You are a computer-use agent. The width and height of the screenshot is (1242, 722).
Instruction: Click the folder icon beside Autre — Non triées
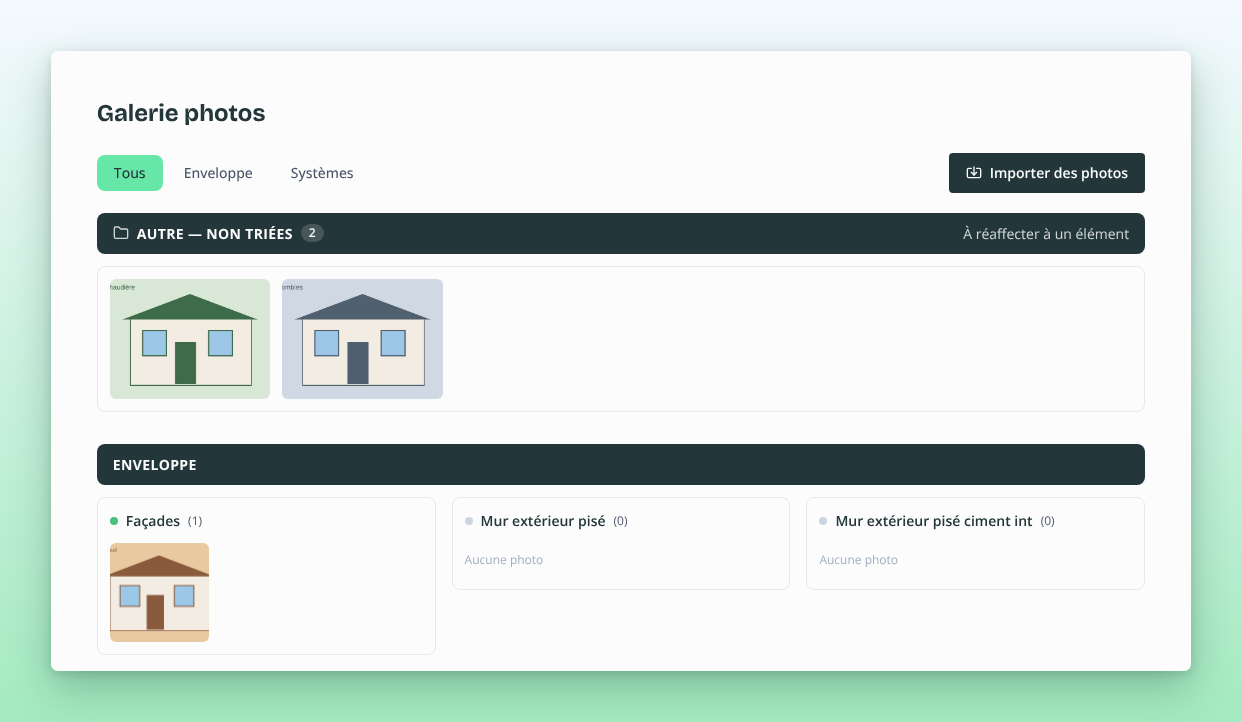pos(121,233)
